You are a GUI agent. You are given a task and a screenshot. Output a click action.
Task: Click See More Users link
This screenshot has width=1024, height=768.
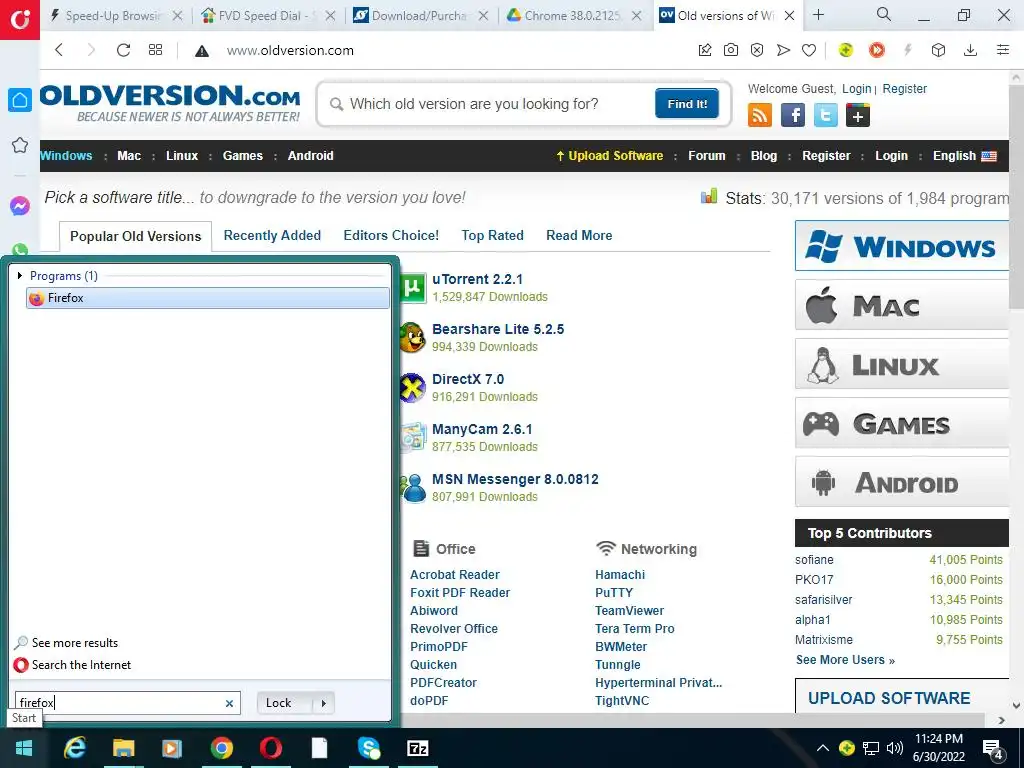[x=845, y=660]
